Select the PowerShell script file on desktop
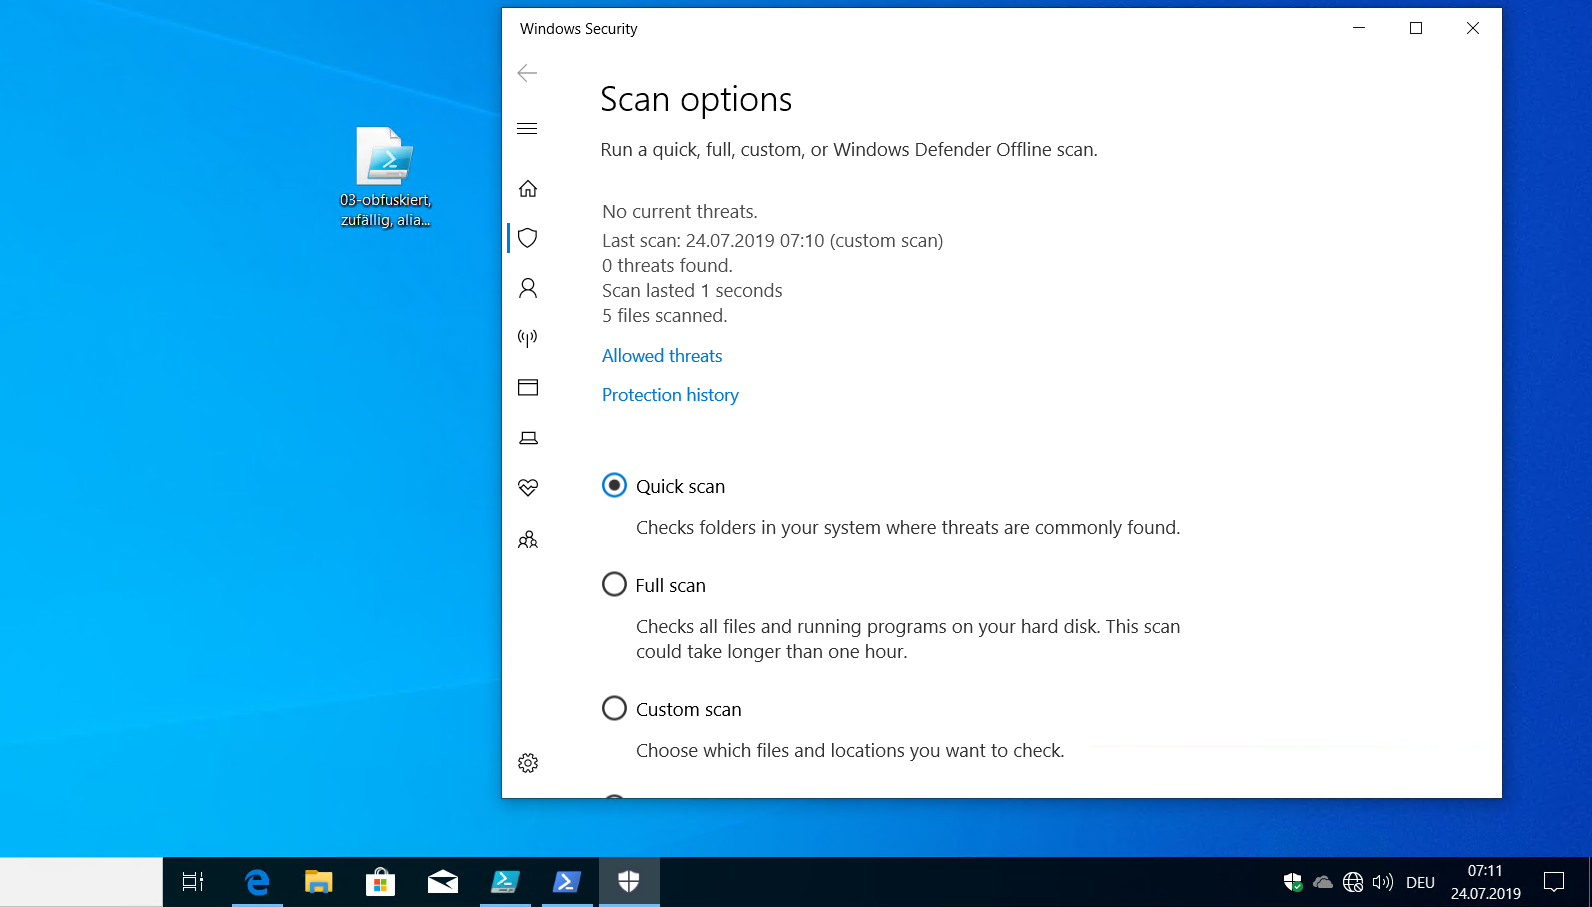This screenshot has width=1592, height=908. click(385, 177)
